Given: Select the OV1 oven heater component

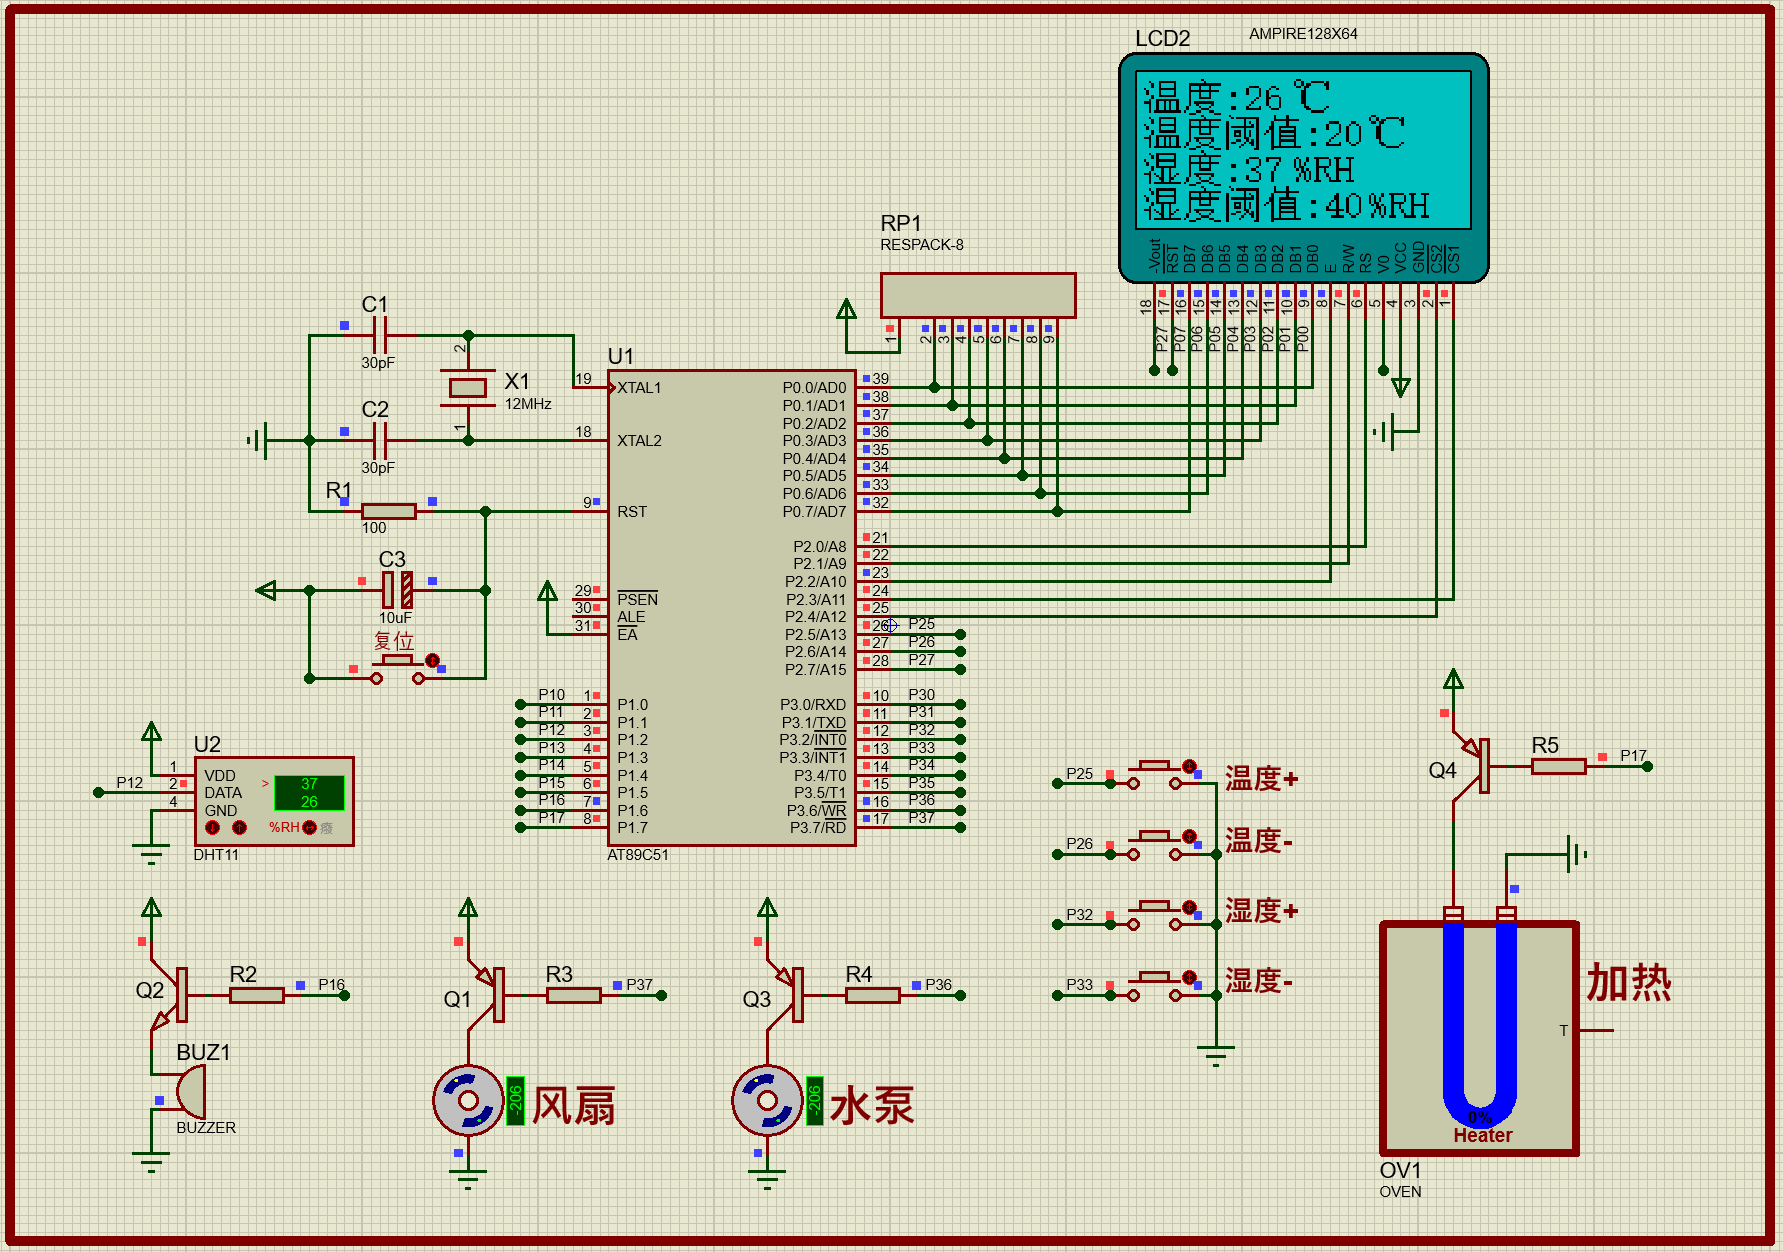Looking at the screenshot, I should pos(1479,1038).
